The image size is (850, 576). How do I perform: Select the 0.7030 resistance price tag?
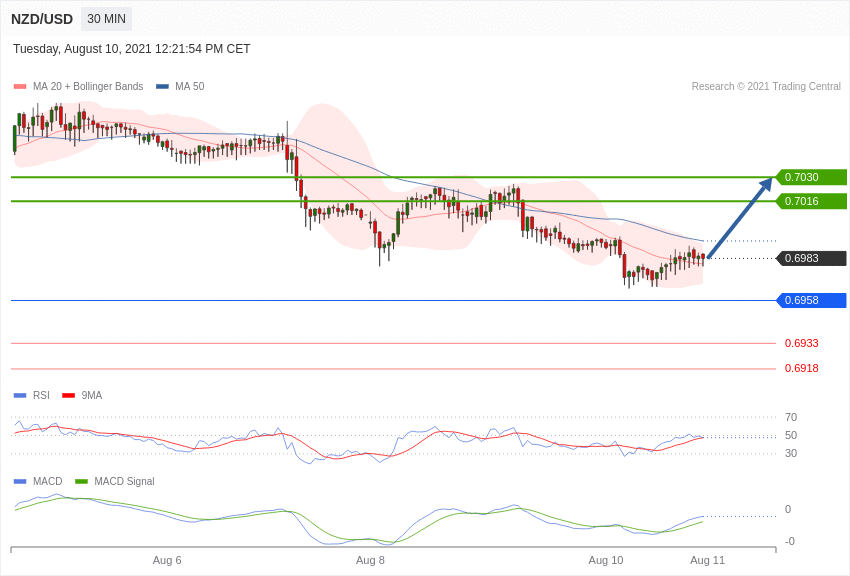point(811,177)
